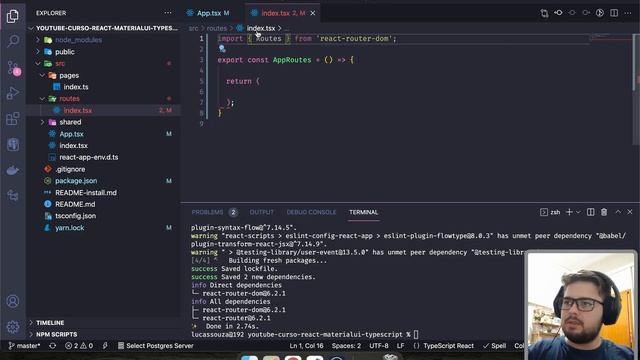Image resolution: width=640 pixels, height=360 pixels.
Task: Click Ln 1, Col 16 status entry
Action: (x=306, y=346)
